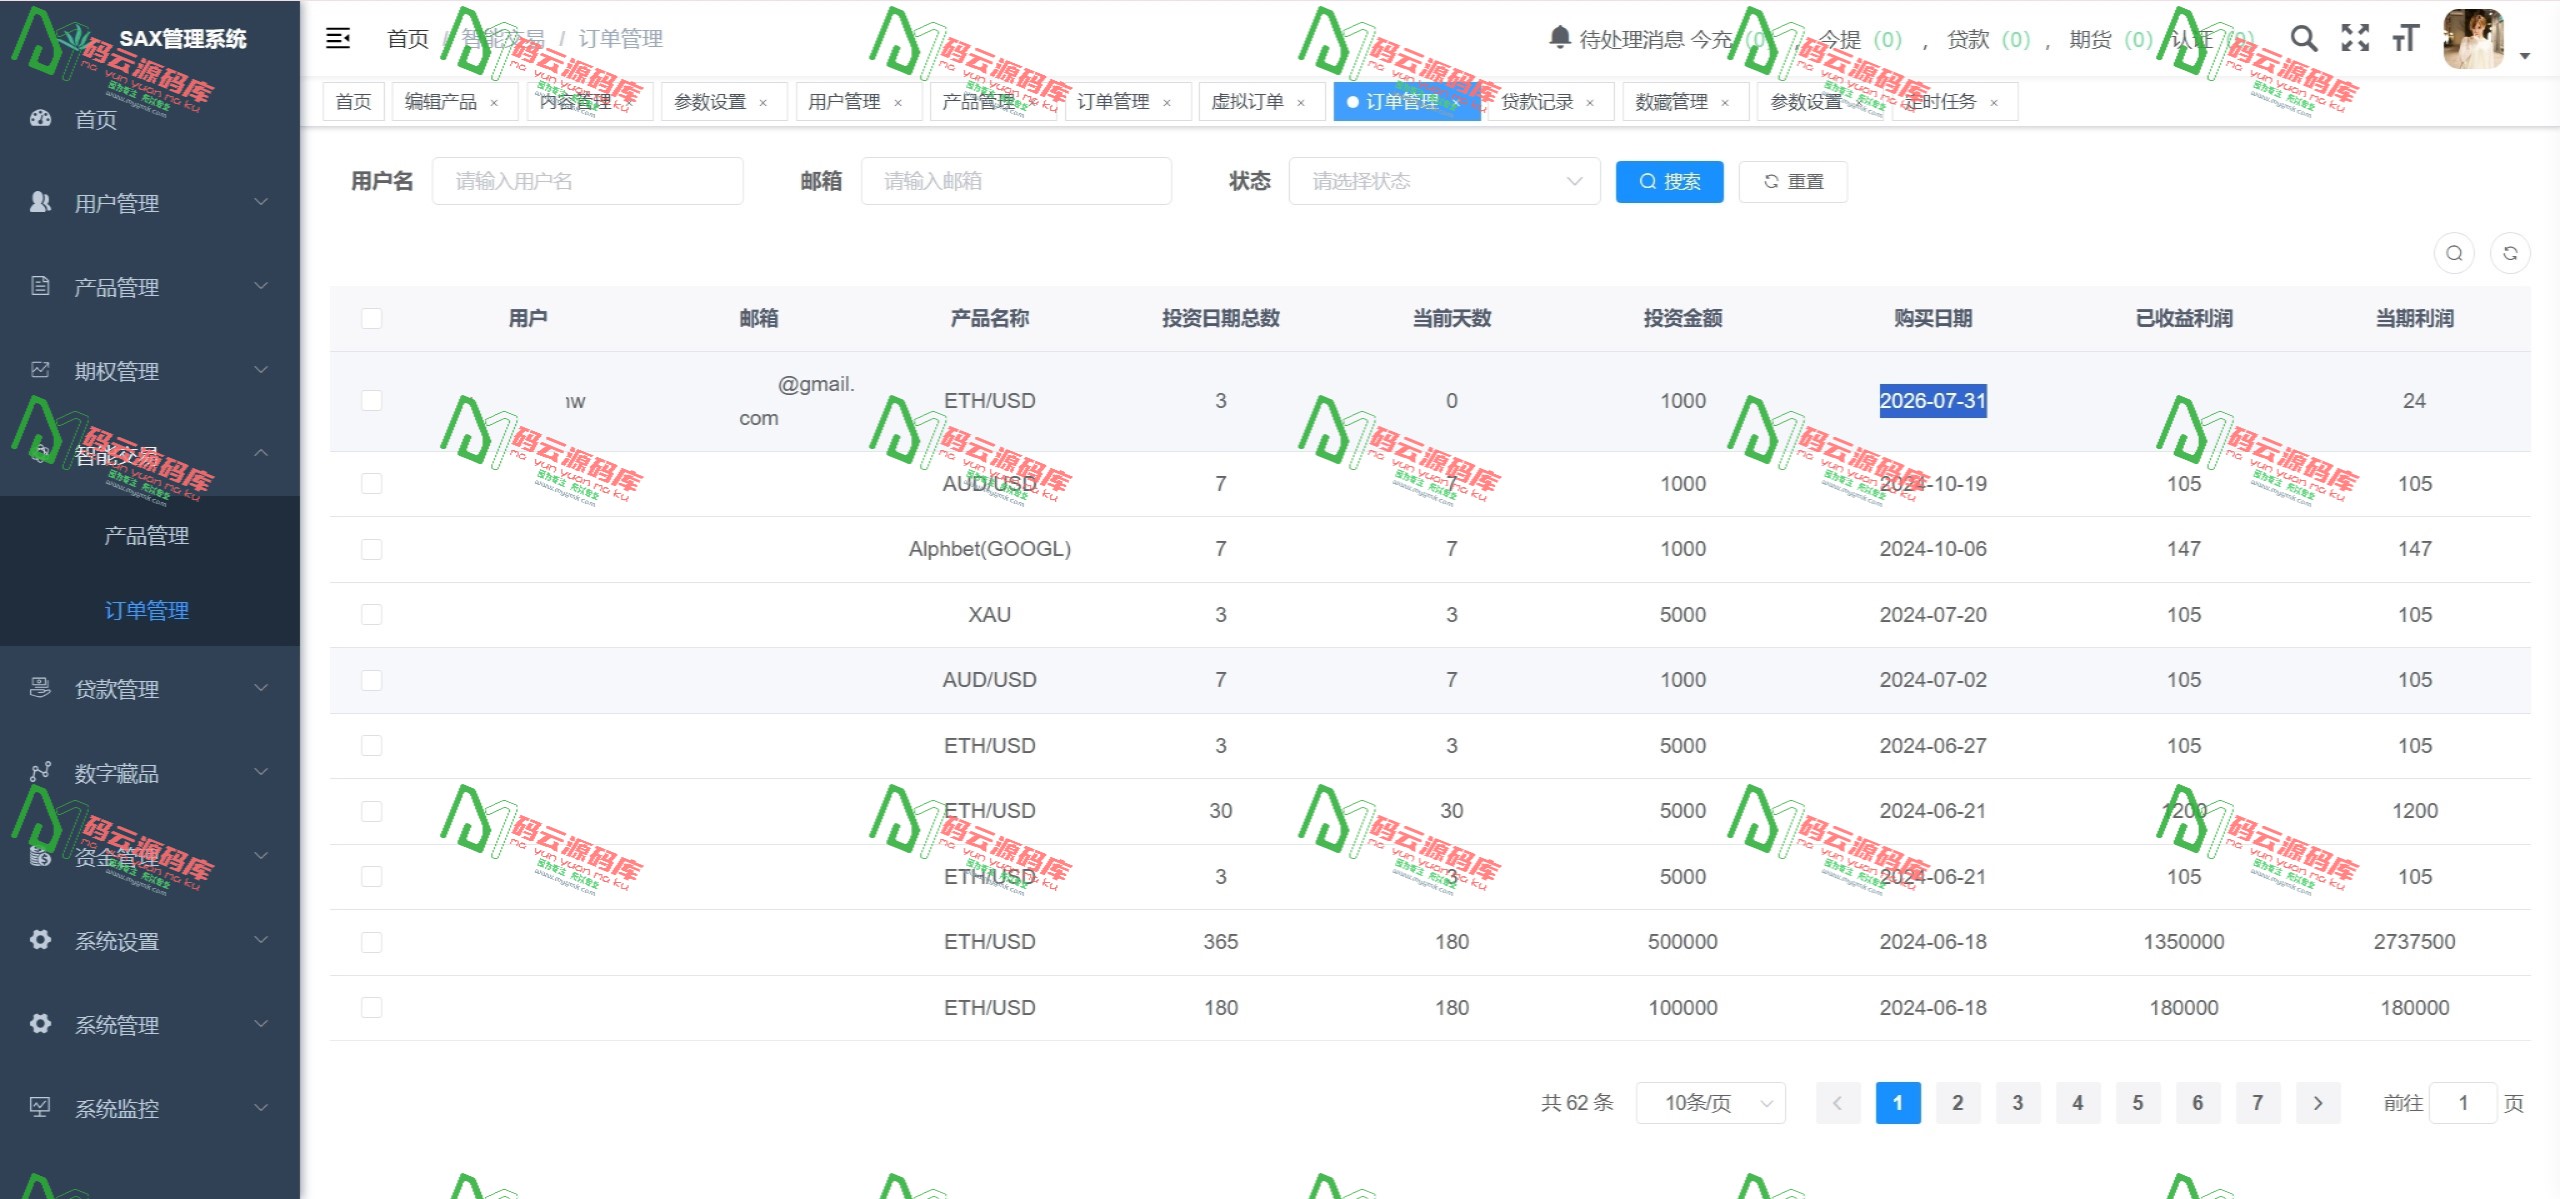Click the 首页 dashboard icon in sidebar

tap(40, 118)
